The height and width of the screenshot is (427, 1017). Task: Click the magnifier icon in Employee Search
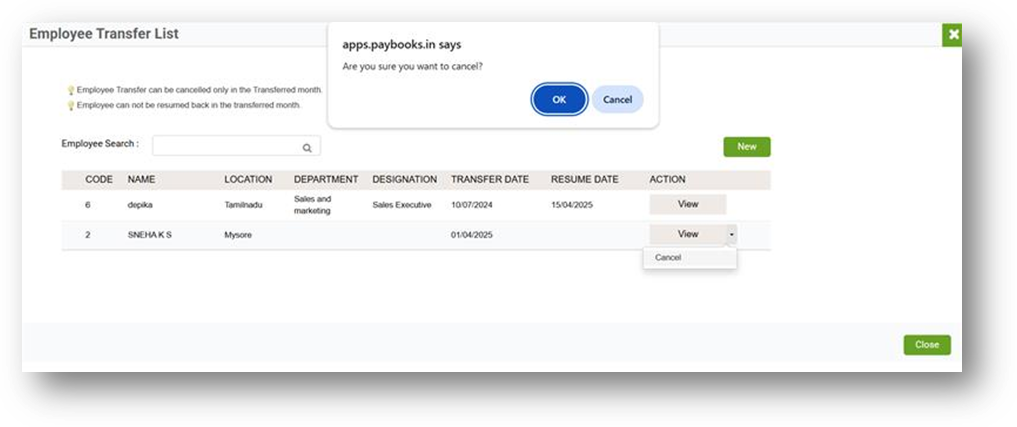pos(307,147)
